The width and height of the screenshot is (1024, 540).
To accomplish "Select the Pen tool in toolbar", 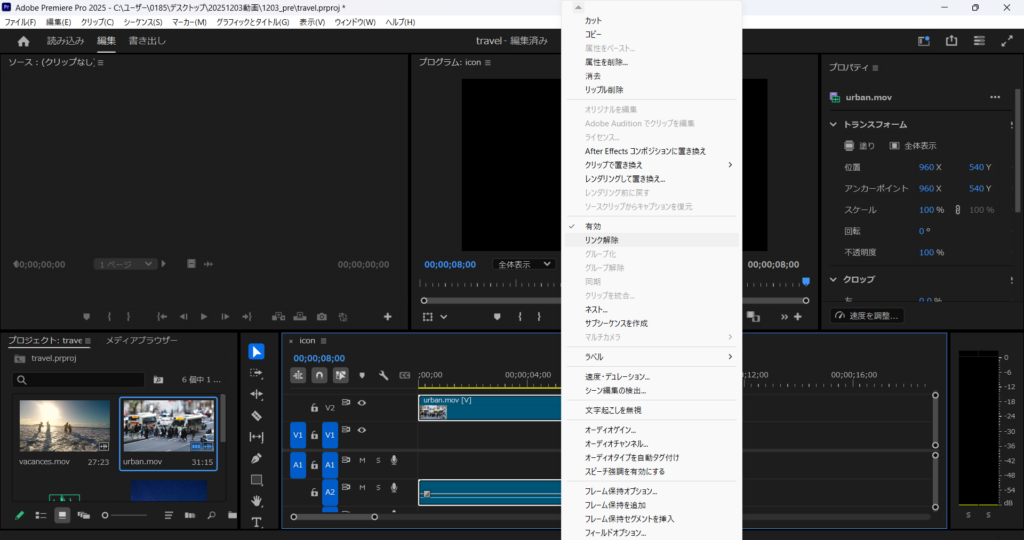I will pyautogui.click(x=256, y=458).
